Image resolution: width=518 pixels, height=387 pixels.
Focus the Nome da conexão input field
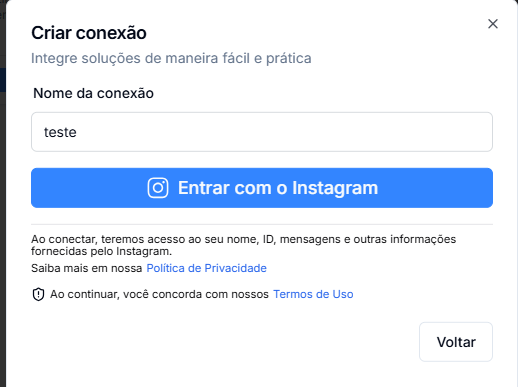pyautogui.click(x=262, y=132)
